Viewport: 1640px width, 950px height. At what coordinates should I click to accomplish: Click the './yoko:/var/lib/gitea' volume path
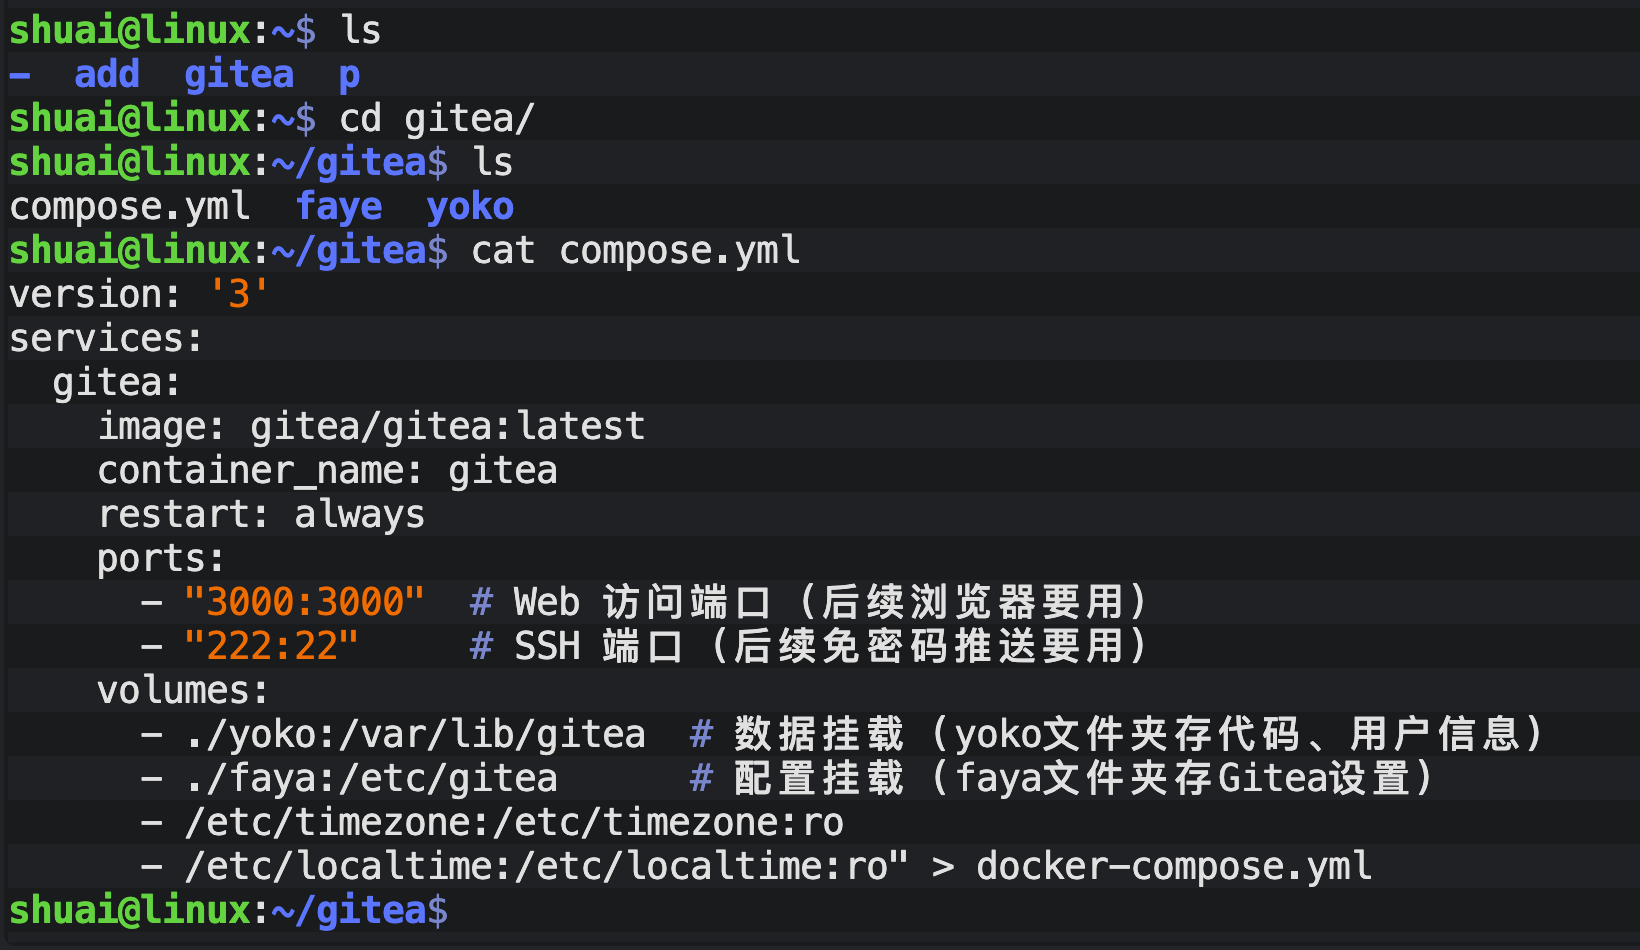pyautogui.click(x=414, y=735)
